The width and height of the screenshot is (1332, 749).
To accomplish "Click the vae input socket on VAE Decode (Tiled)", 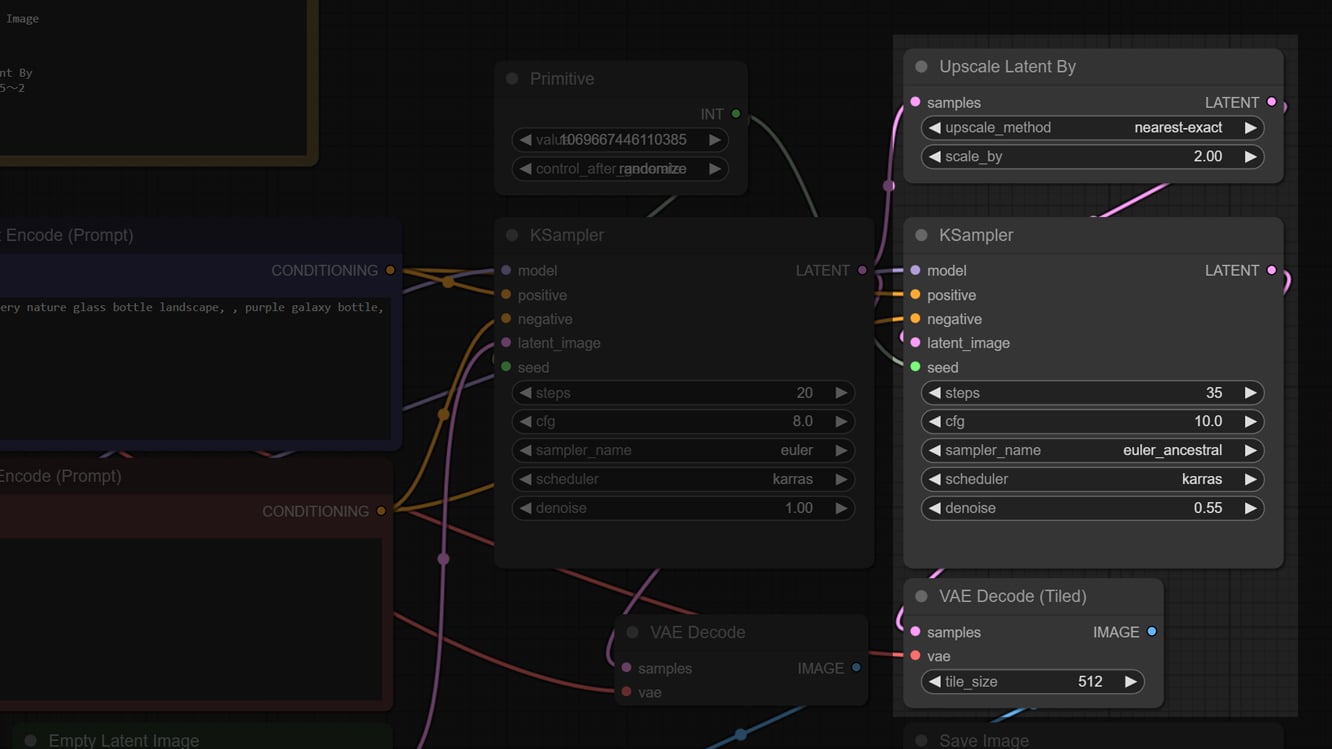I will click(x=915, y=656).
